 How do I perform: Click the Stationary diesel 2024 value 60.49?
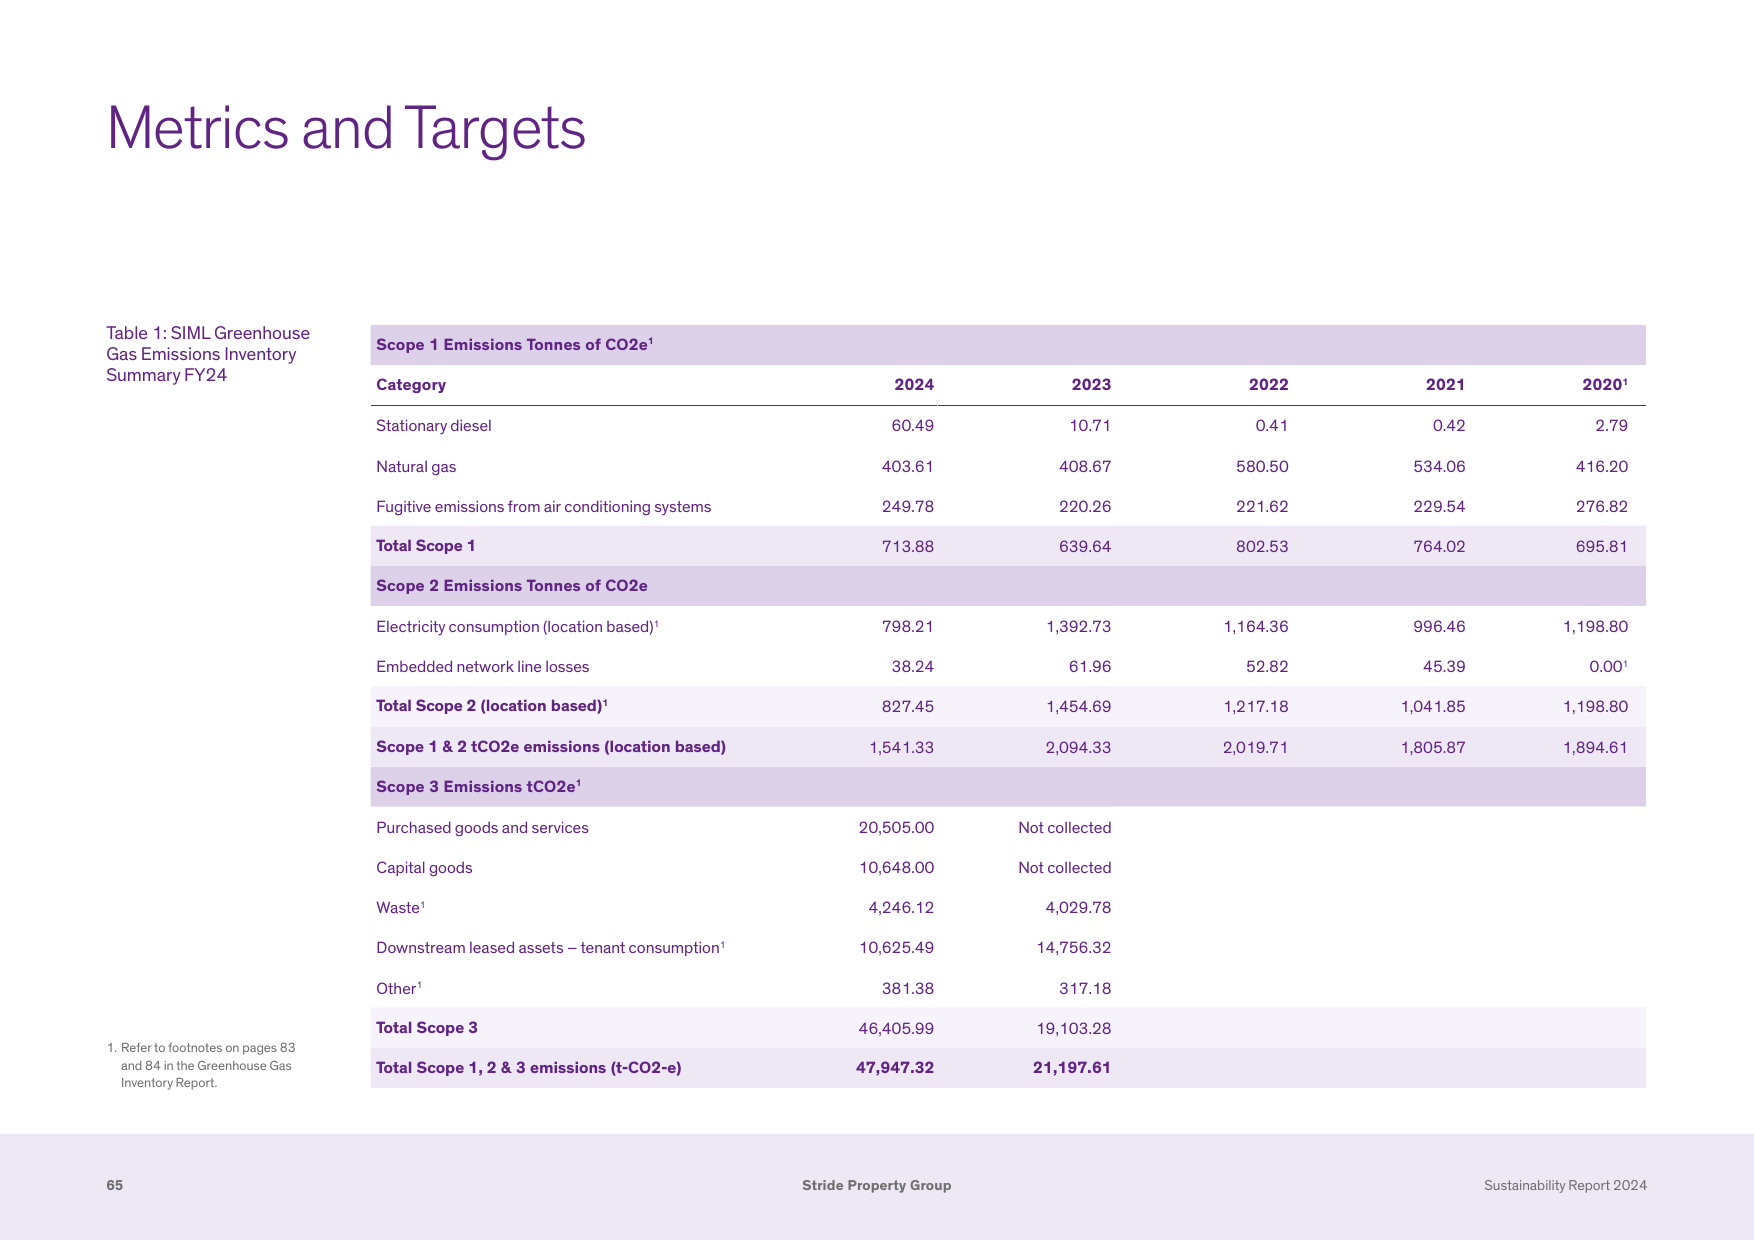pos(913,426)
